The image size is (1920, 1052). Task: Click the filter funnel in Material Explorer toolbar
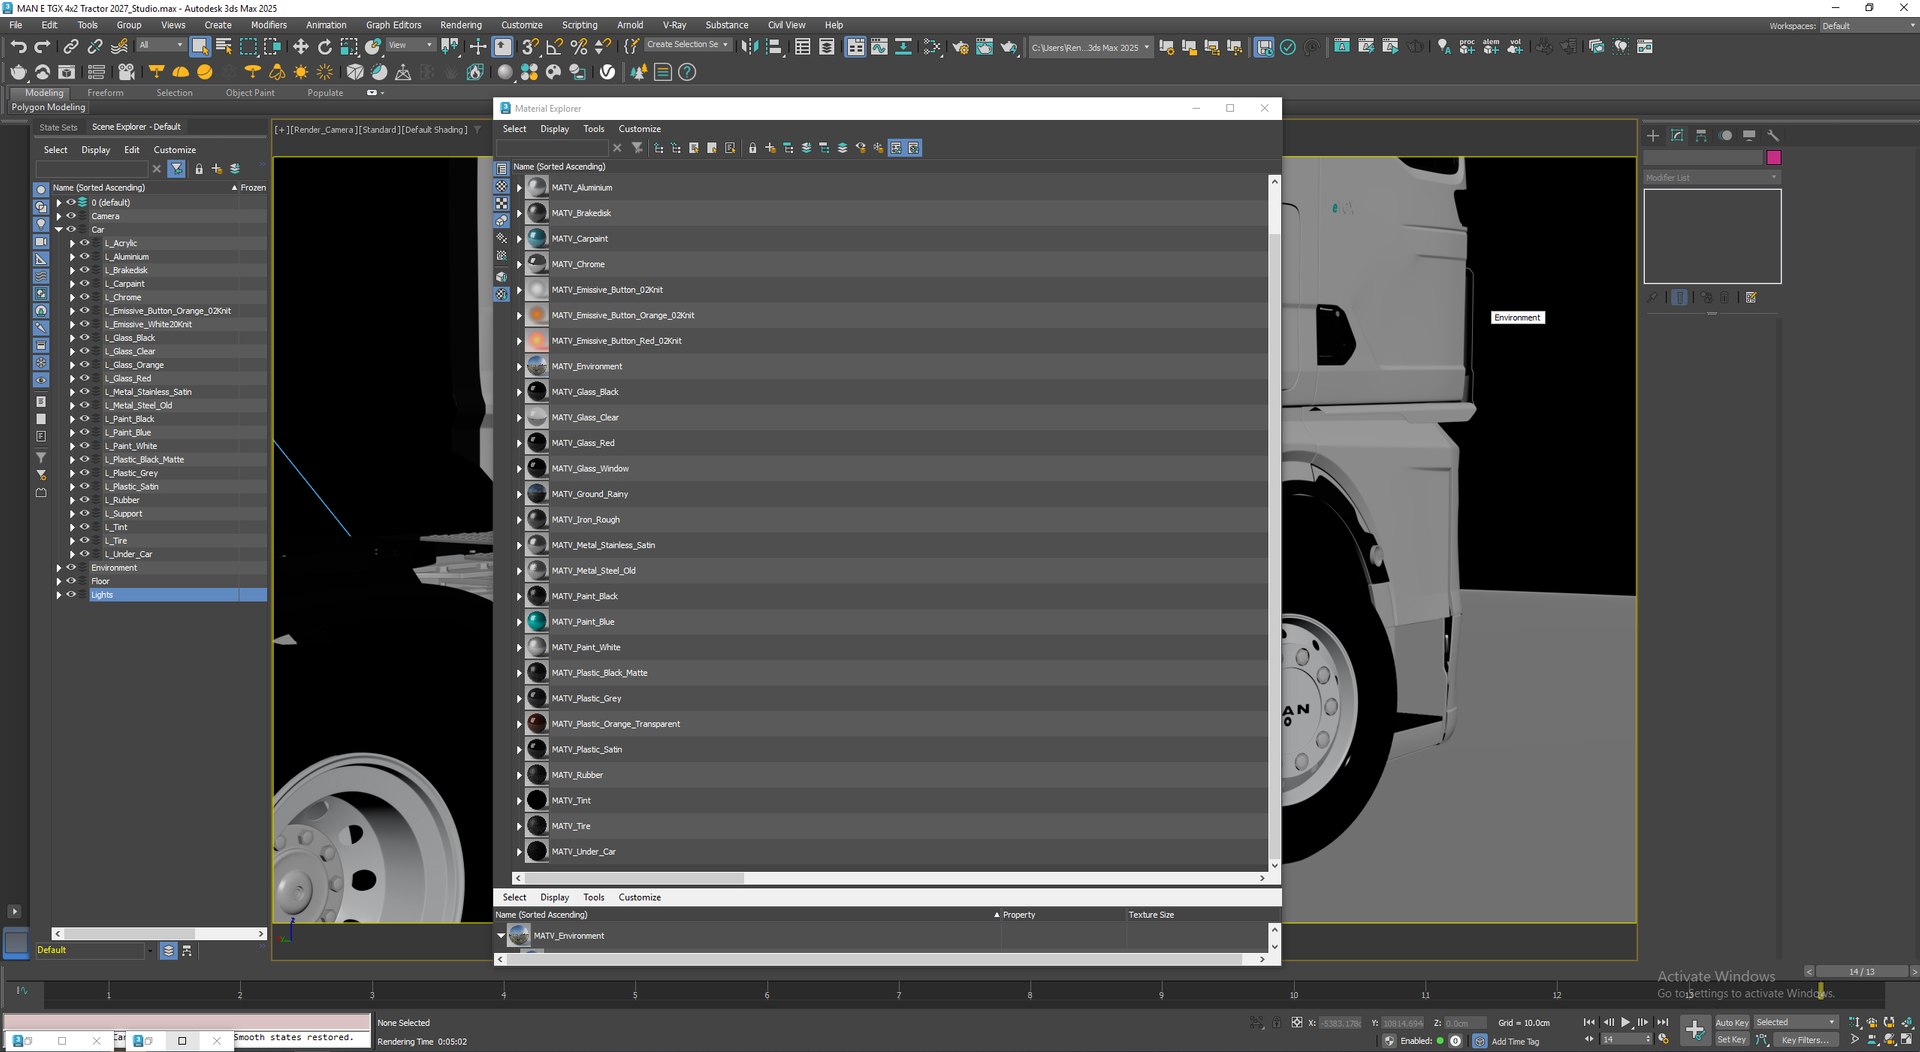(x=637, y=148)
